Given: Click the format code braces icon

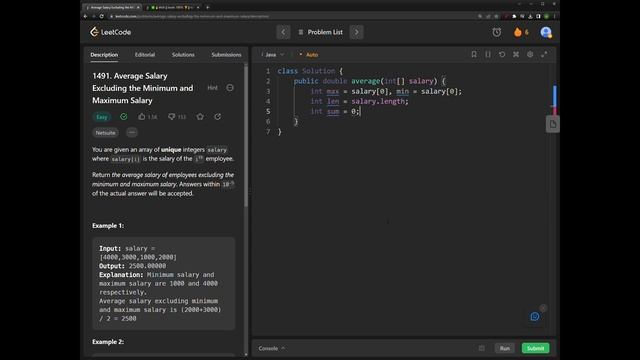Looking at the screenshot, I should click(488, 54).
